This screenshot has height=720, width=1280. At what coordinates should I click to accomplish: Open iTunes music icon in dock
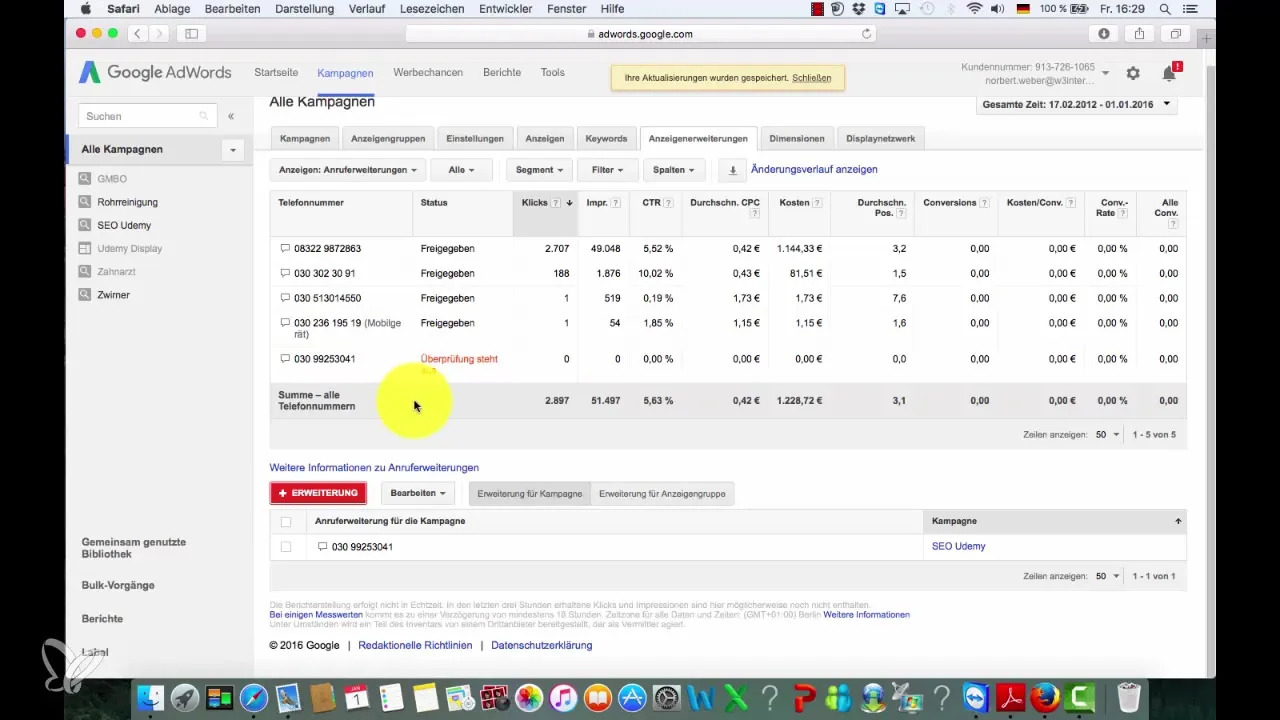coord(565,697)
